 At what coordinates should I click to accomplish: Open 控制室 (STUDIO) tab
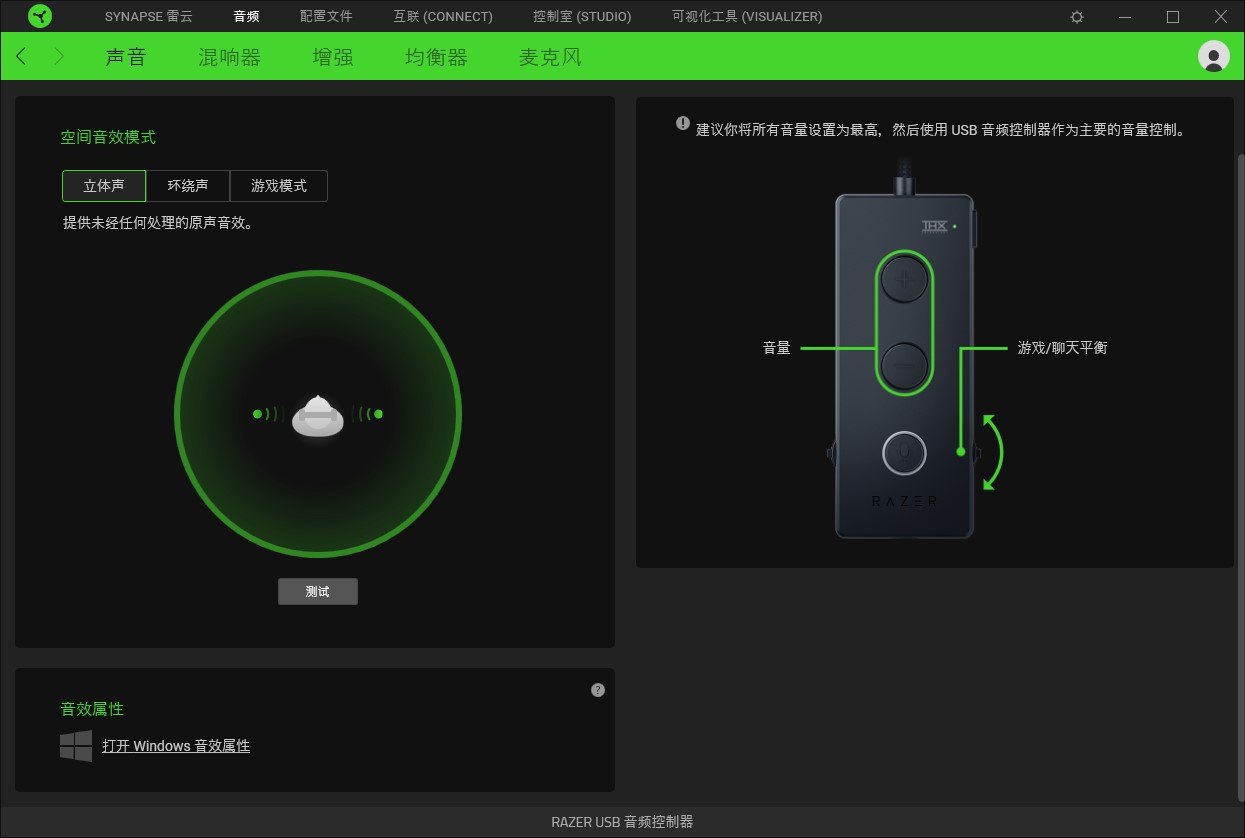click(582, 17)
